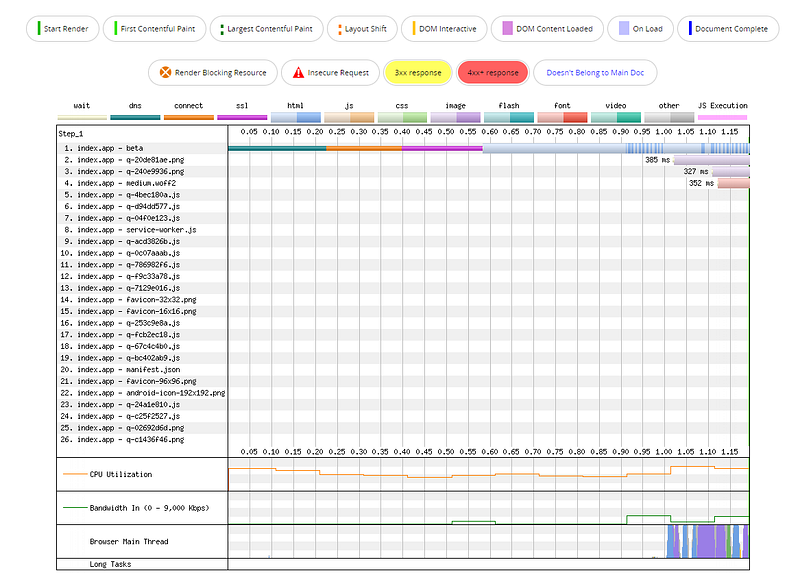Screen dimensions: 800x588
Task: Select the 4xx+ response red legend pill
Action: pos(493,72)
